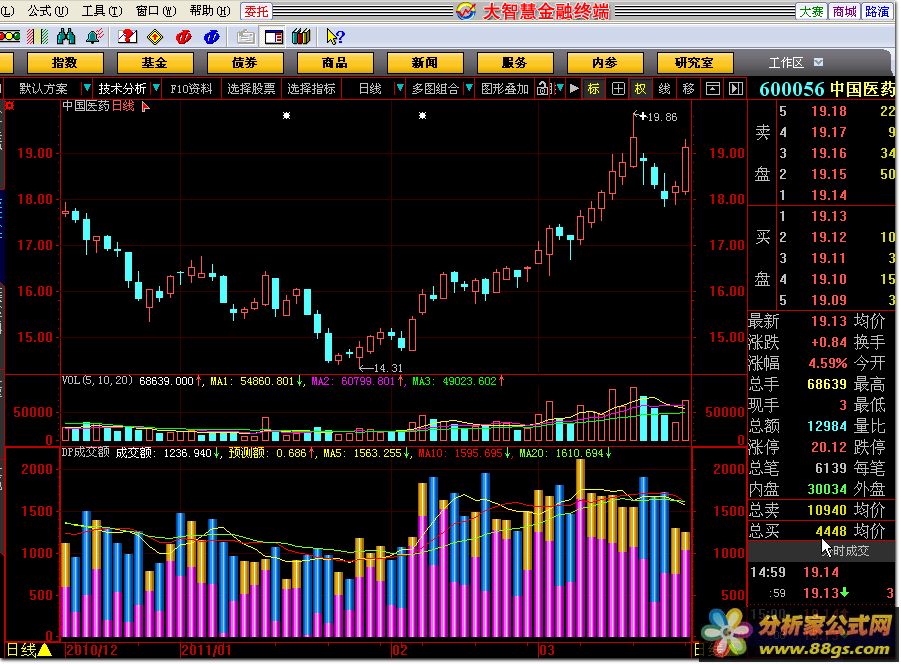Image resolution: width=901 pixels, height=664 pixels.
Task: Click the 默认方案 scheme label
Action: (x=43, y=88)
